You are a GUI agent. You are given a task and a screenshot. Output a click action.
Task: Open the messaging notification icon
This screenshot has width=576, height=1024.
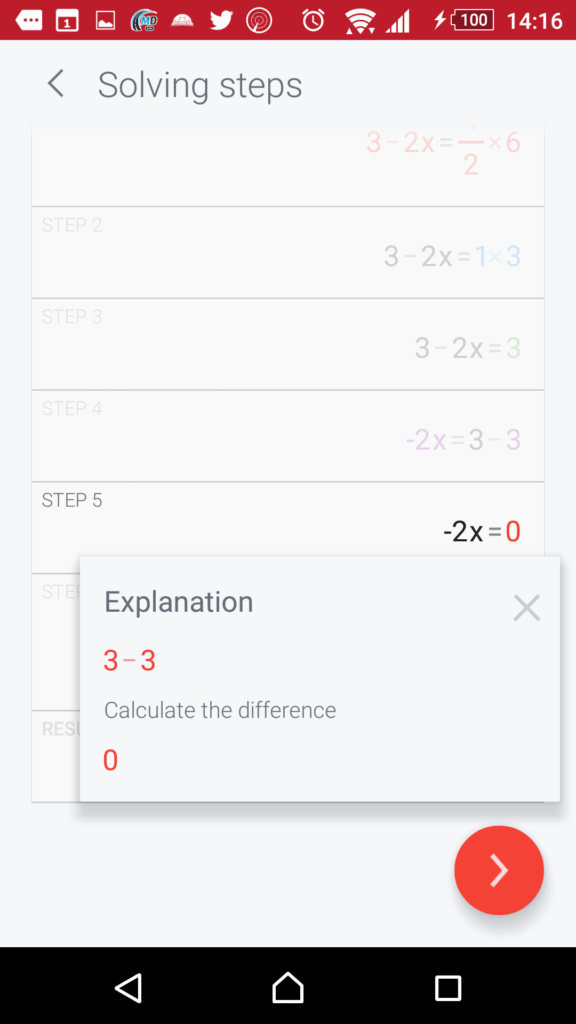point(28,21)
